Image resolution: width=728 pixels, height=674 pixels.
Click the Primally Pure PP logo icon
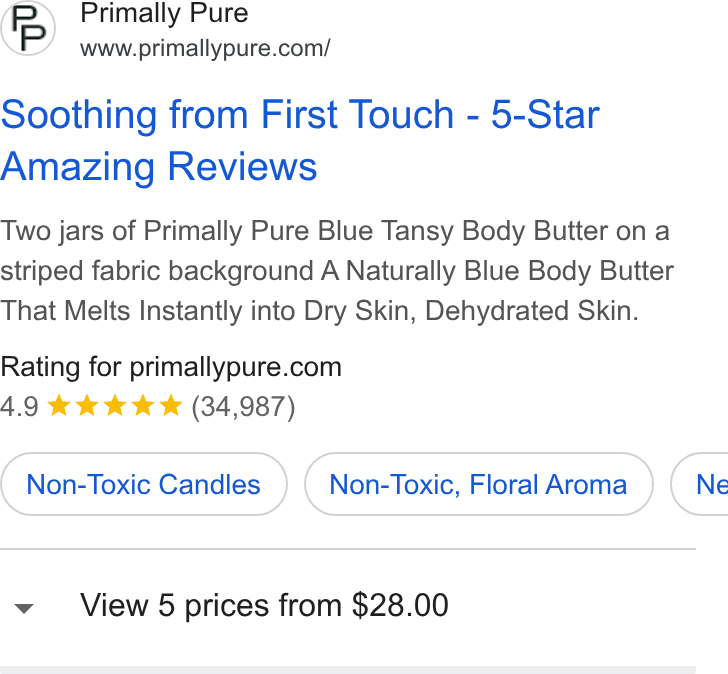(x=28, y=28)
